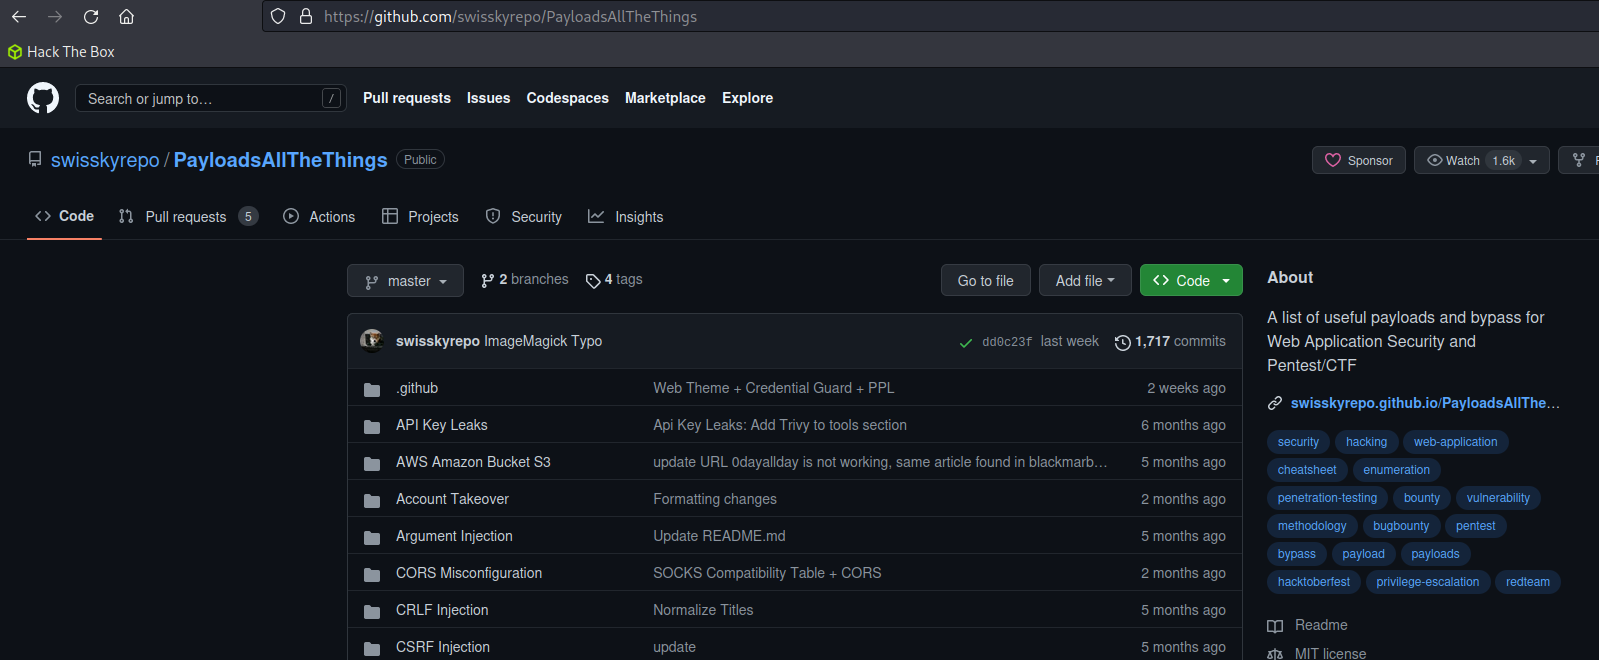Switch to the Projects tab
Viewport: 1599px width, 660px height.
(420, 216)
